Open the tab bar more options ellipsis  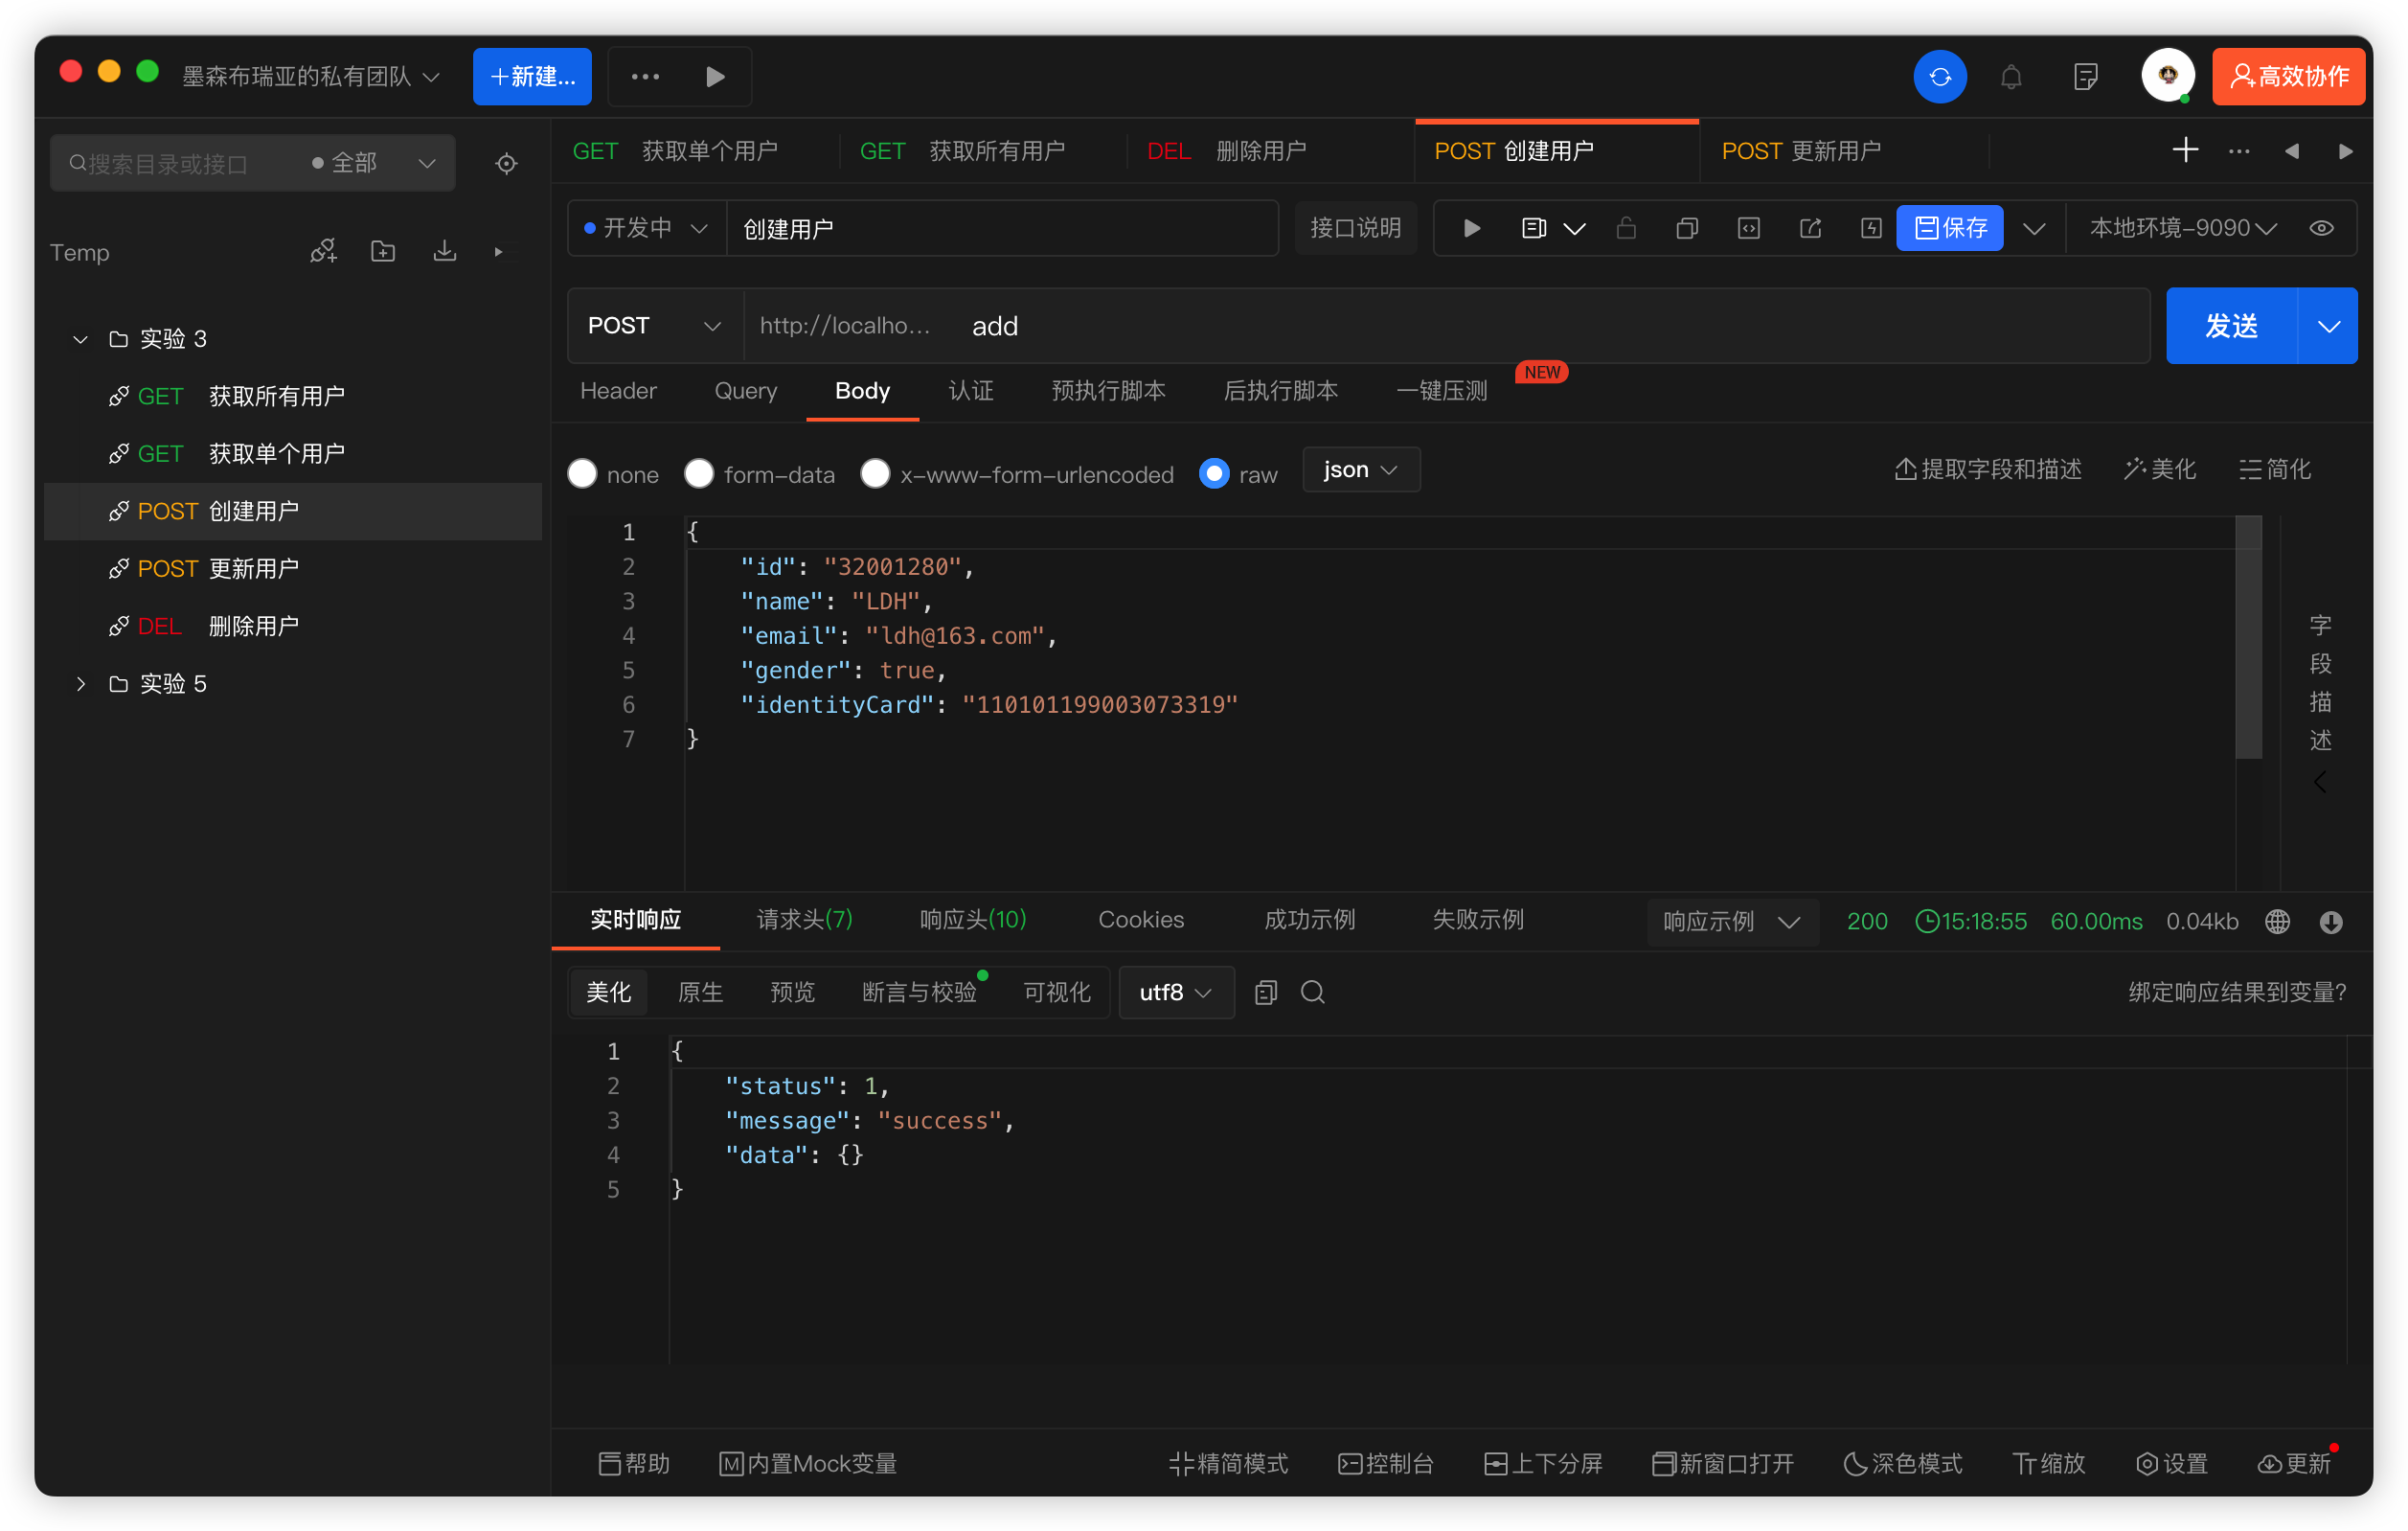click(2239, 151)
